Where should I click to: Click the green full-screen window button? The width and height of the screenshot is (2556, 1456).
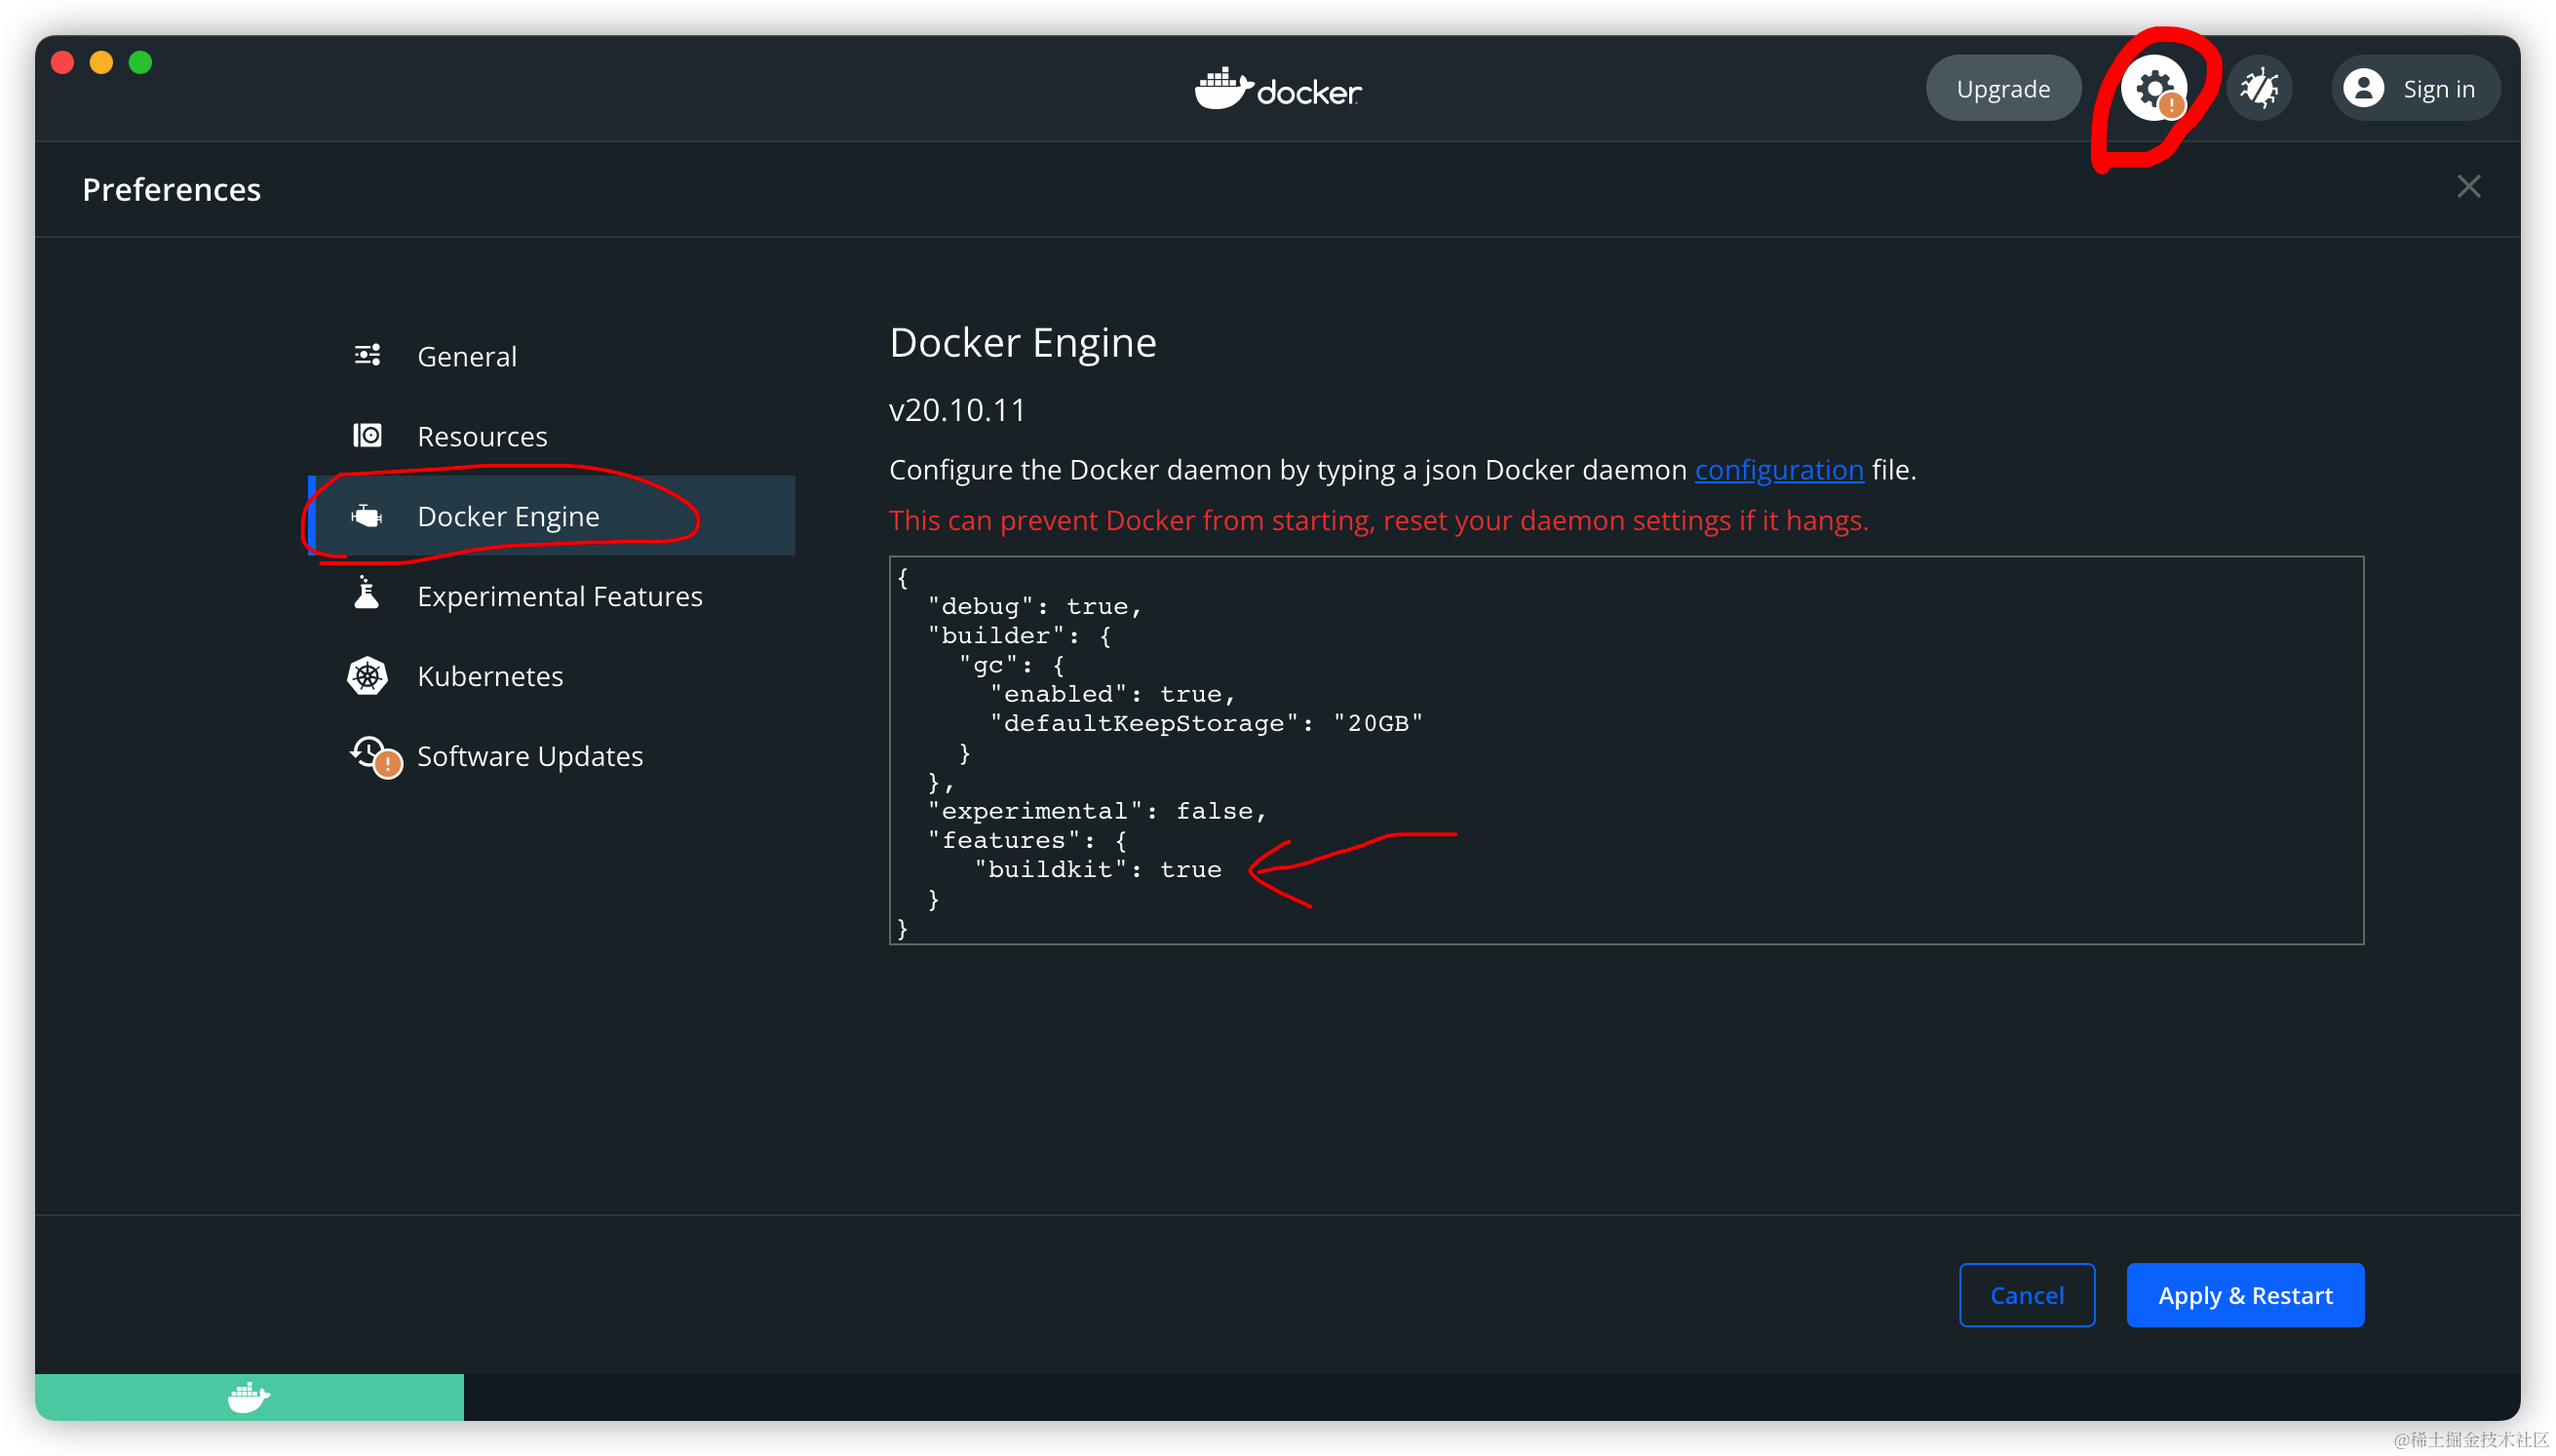140,62
